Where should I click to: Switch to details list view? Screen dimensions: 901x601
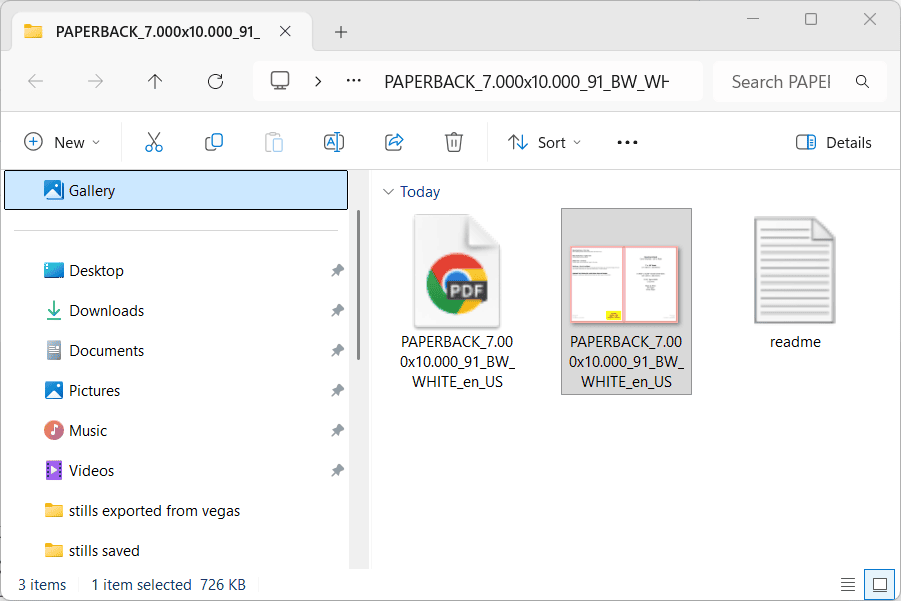click(x=848, y=585)
